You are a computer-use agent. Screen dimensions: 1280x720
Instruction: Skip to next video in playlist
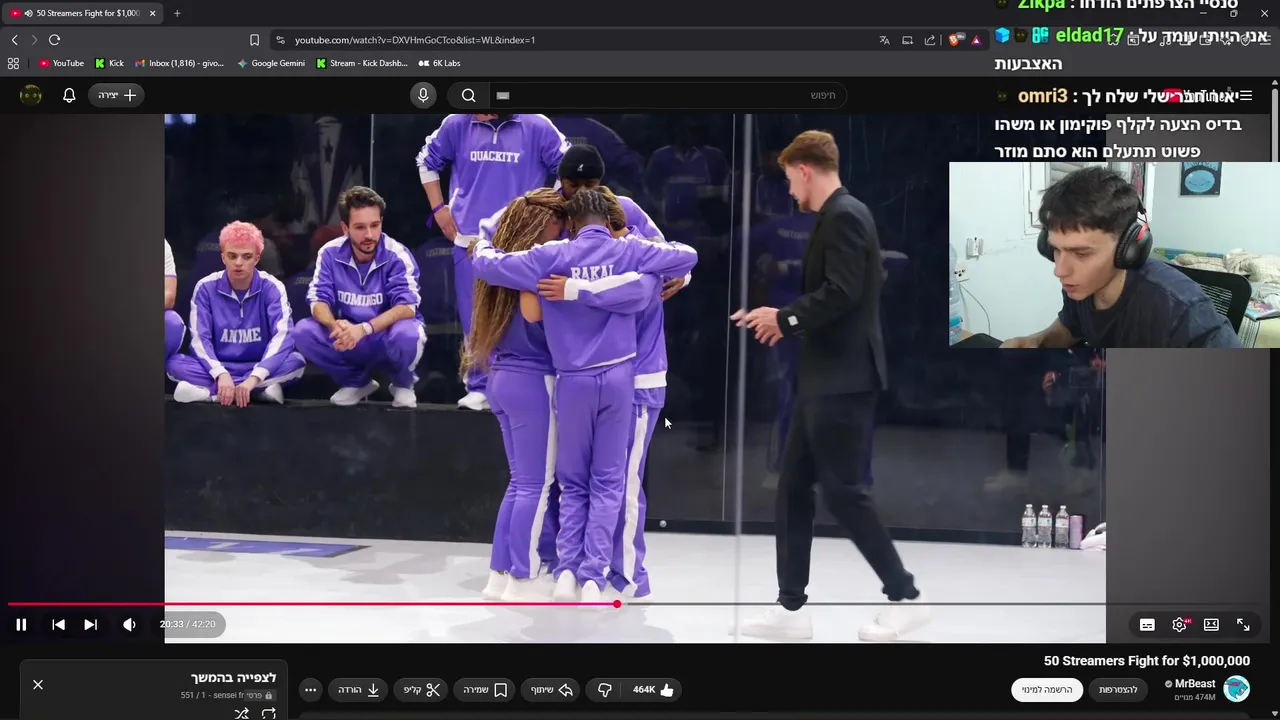[90, 624]
